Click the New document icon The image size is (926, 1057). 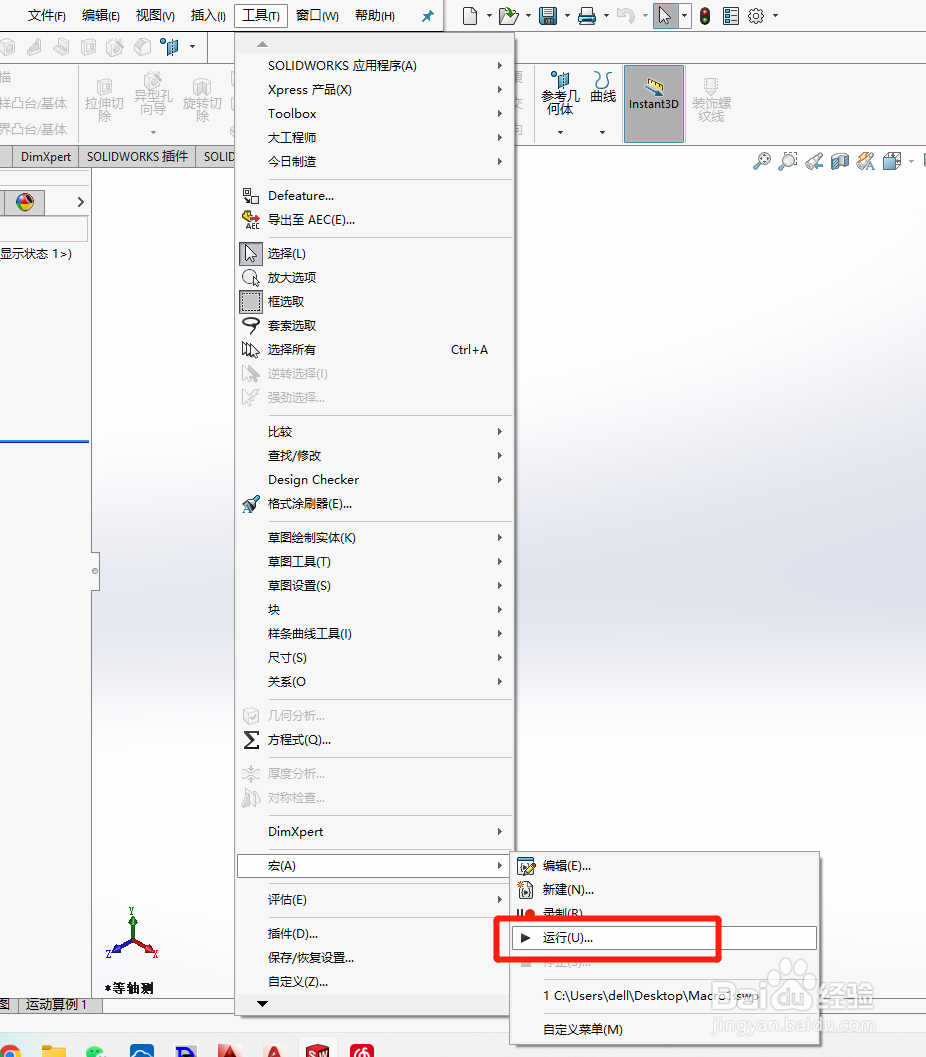click(x=470, y=16)
